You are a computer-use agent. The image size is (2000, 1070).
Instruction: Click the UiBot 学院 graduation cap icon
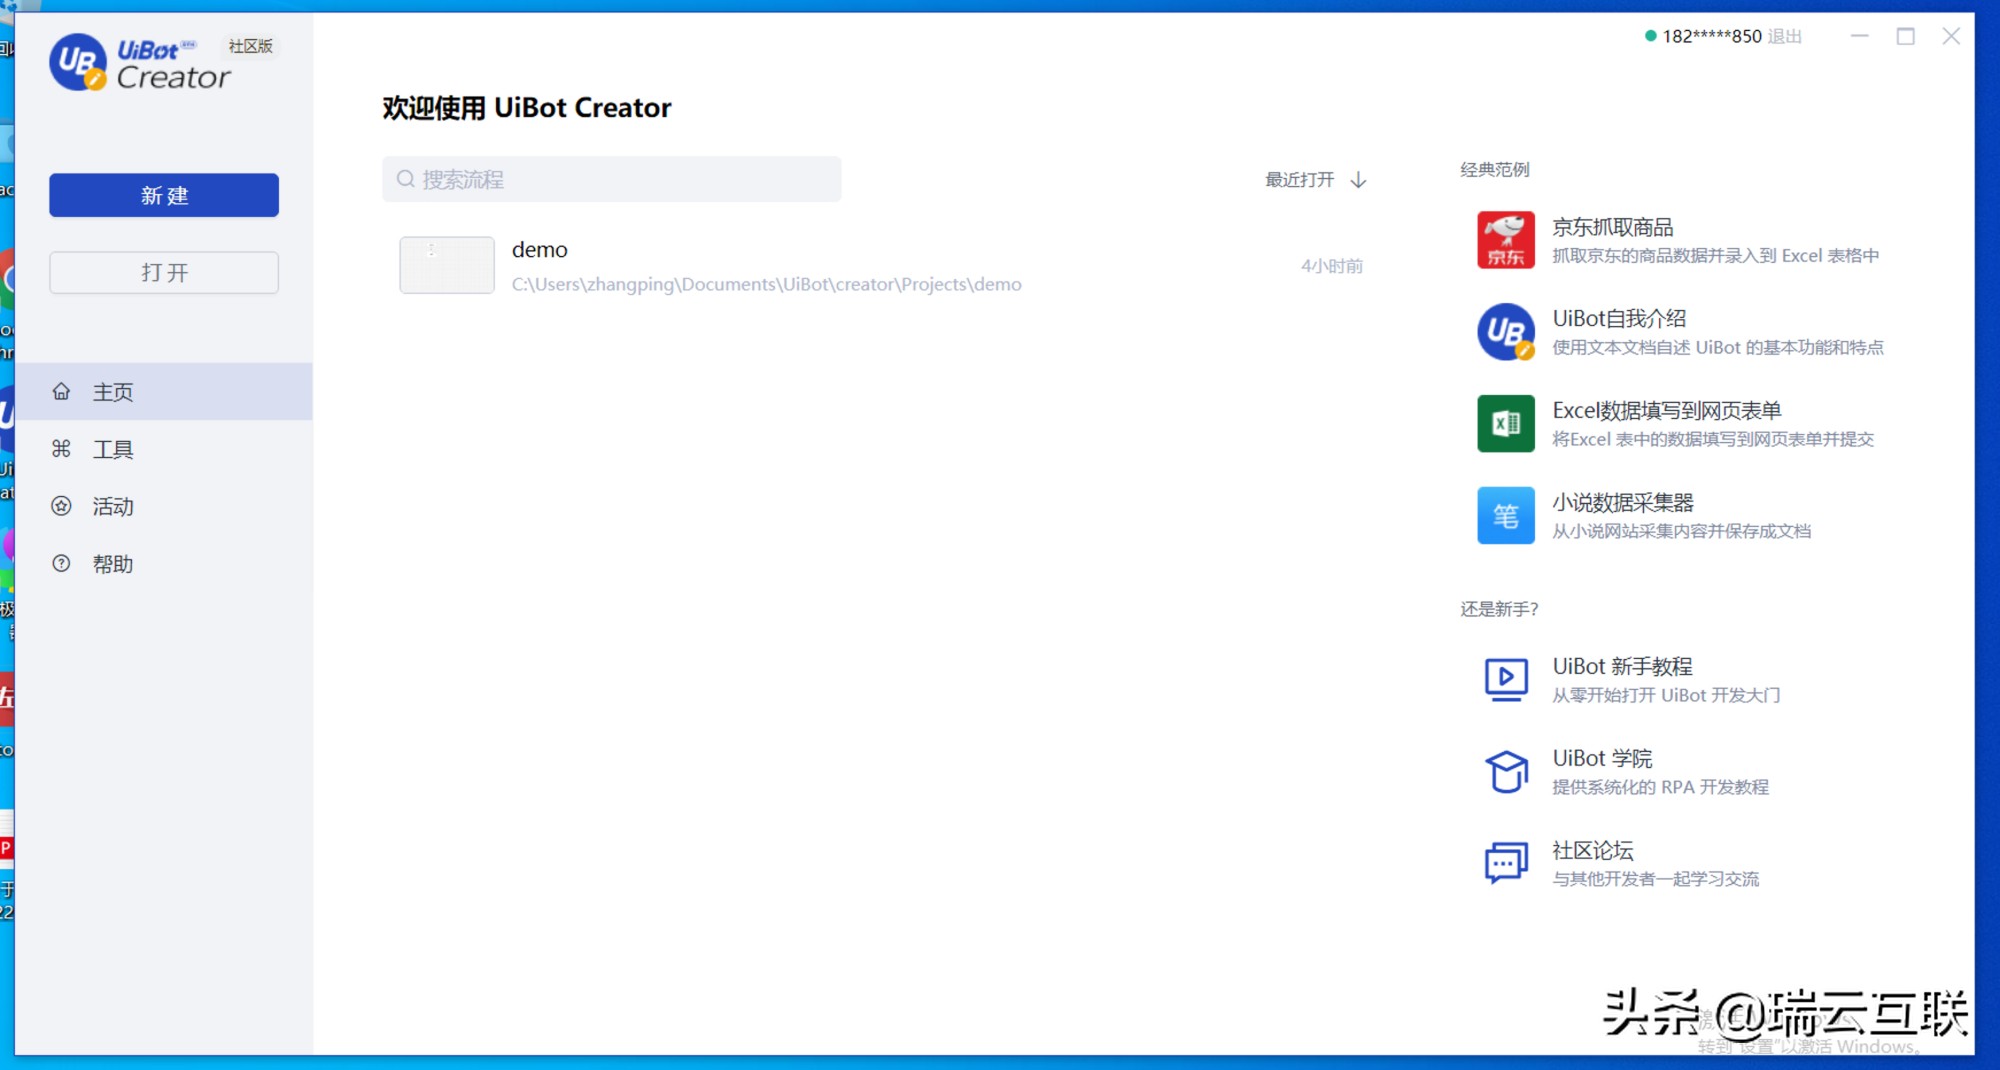pos(1506,771)
